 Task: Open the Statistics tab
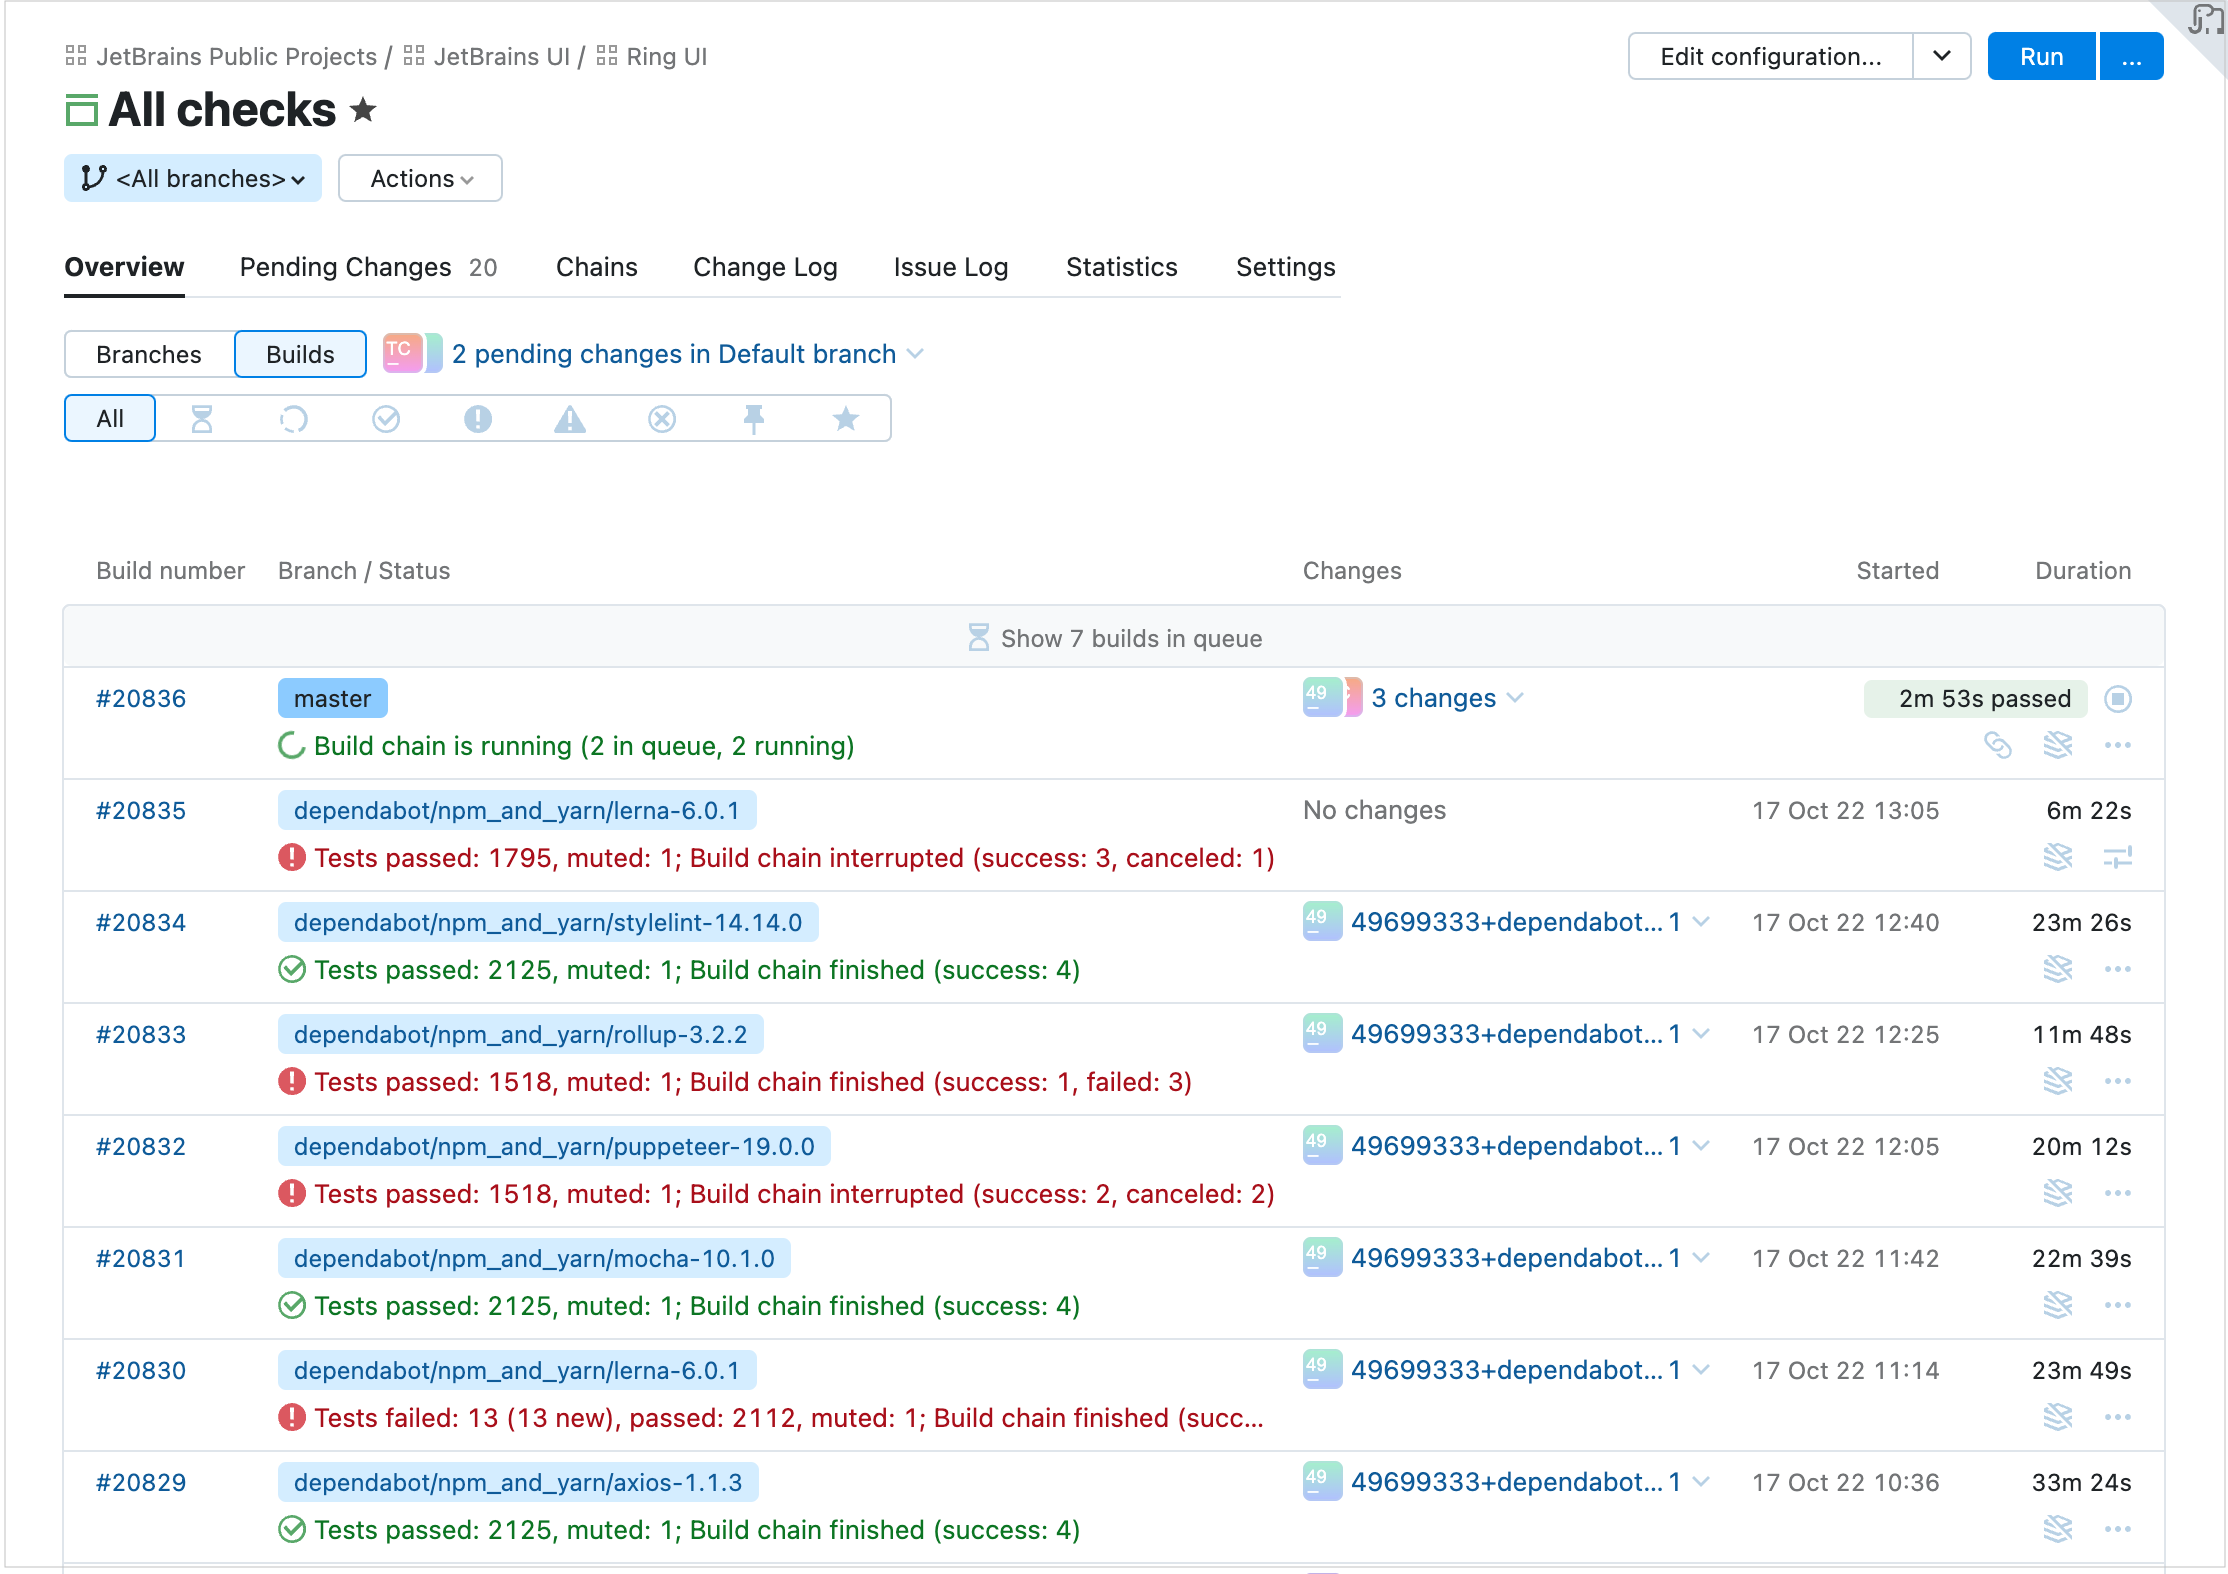click(1121, 267)
